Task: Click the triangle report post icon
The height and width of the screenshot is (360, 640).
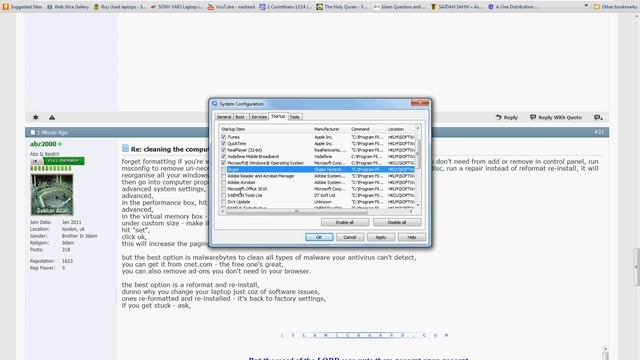Action: tap(52, 117)
